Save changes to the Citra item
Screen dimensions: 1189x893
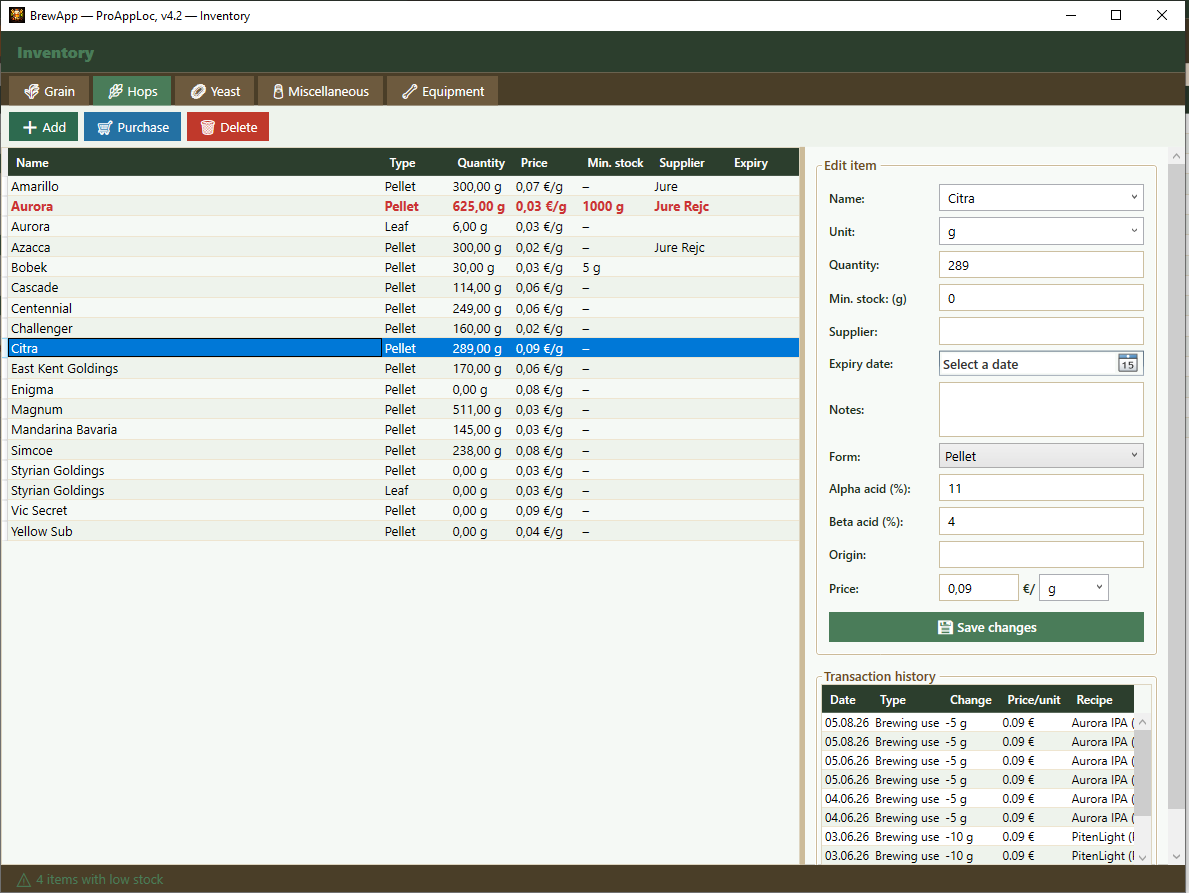coord(986,627)
